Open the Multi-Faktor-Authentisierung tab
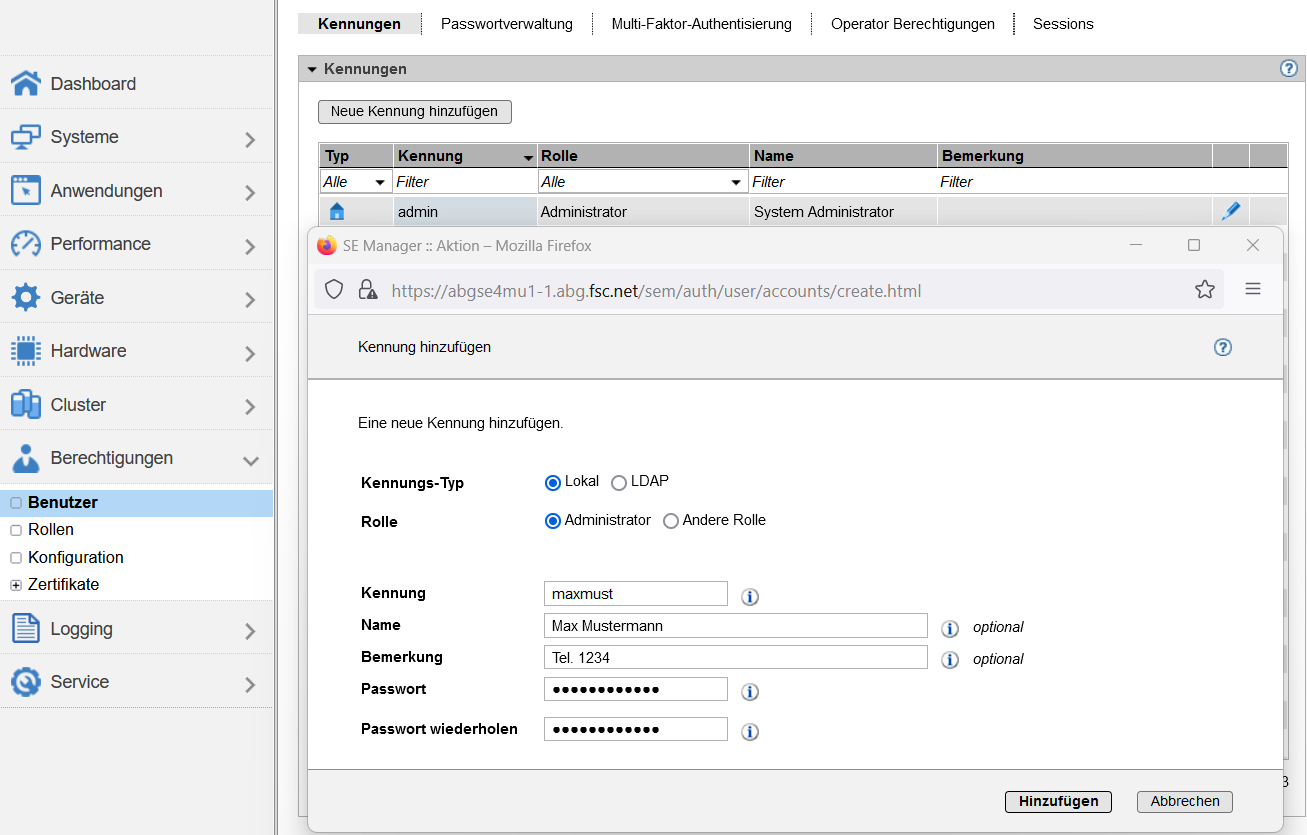Image resolution: width=1307 pixels, height=835 pixels. click(701, 24)
